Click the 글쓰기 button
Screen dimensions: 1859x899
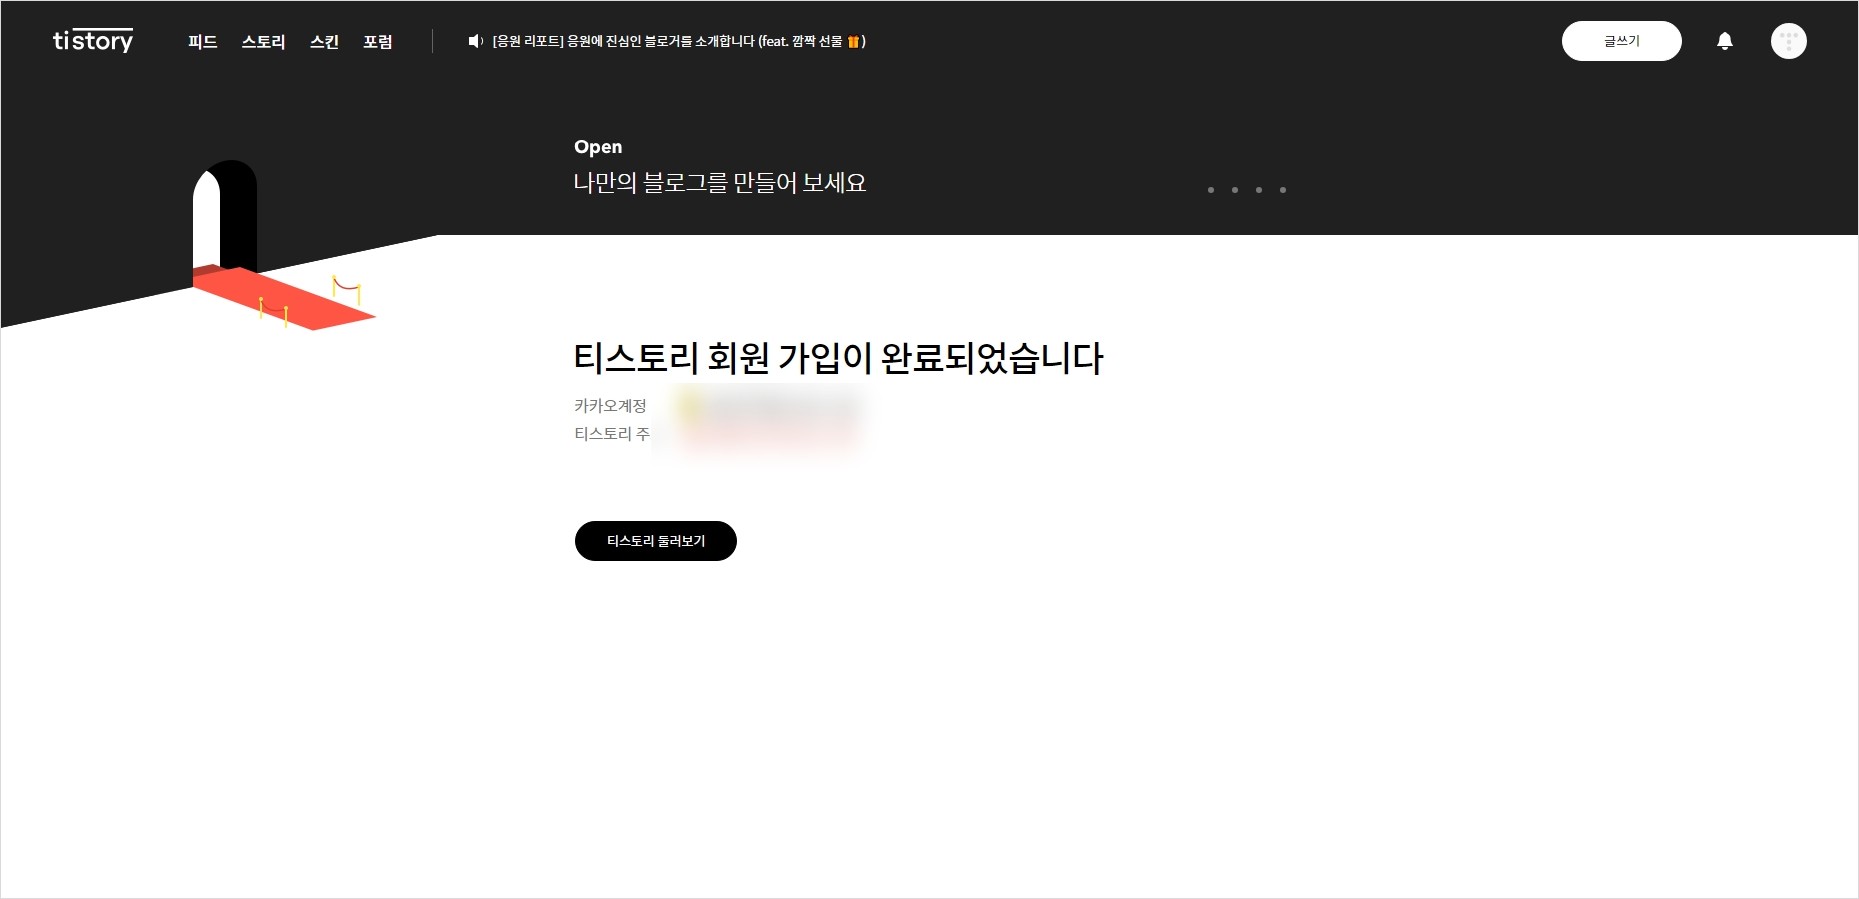(1621, 41)
